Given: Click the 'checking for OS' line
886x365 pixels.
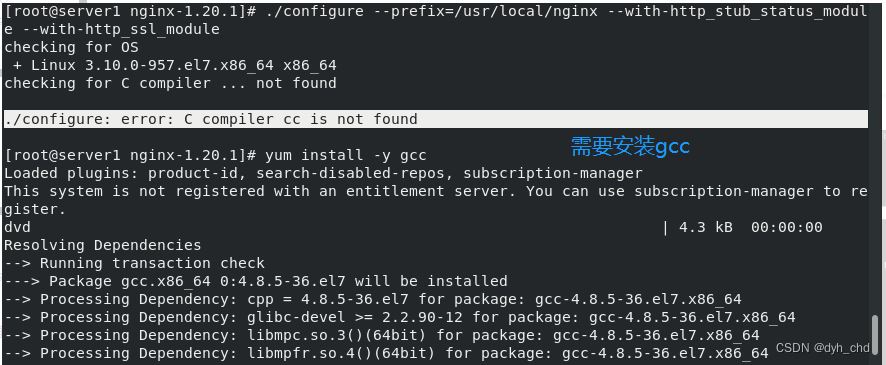Looking at the screenshot, I should click(x=71, y=47).
